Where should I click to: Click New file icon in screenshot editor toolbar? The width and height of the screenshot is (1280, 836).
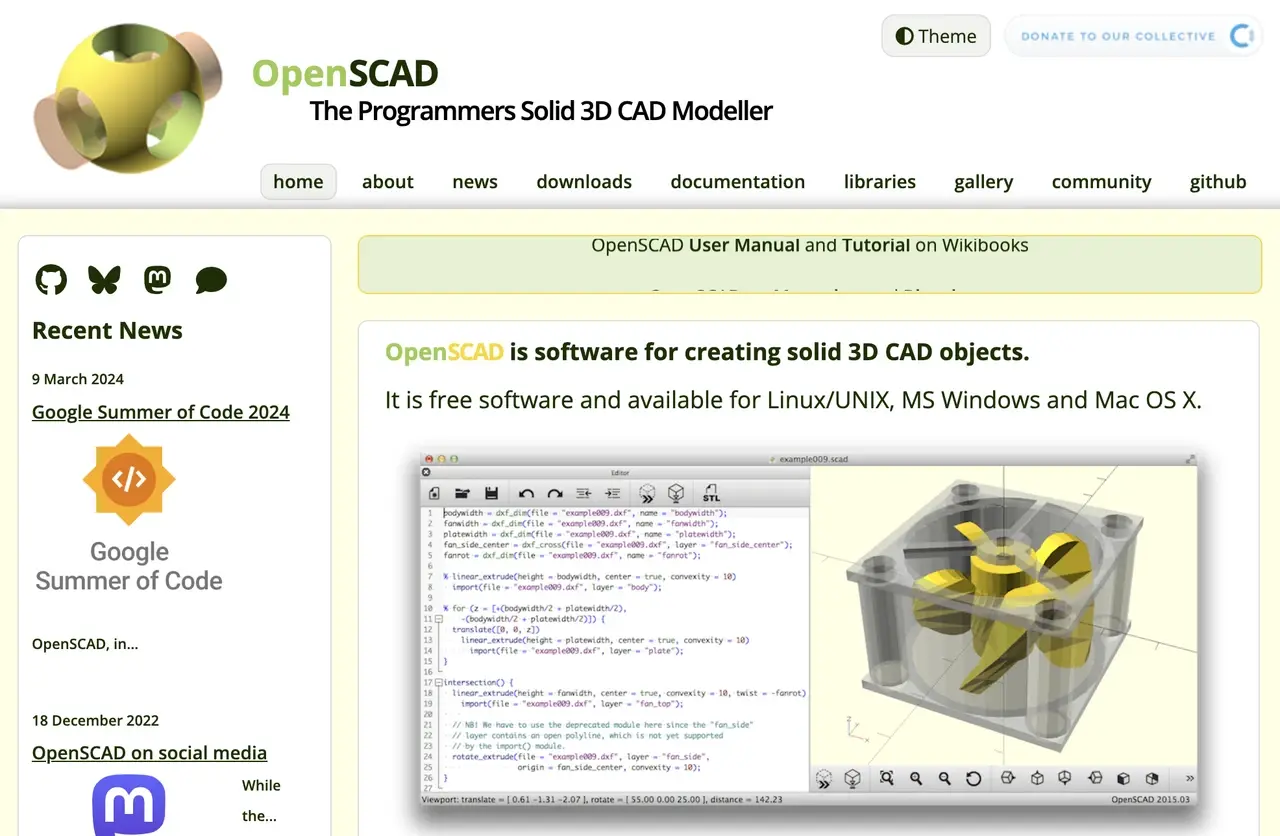[x=434, y=493]
